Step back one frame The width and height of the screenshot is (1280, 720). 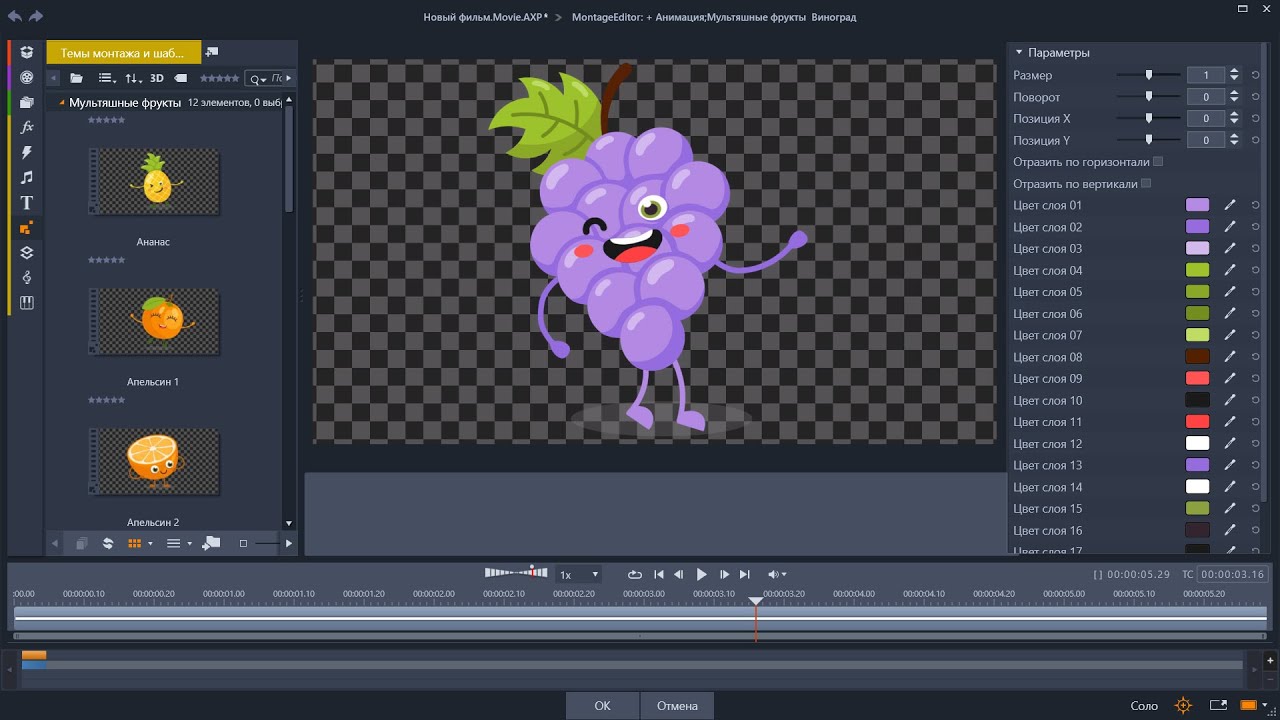(x=679, y=575)
